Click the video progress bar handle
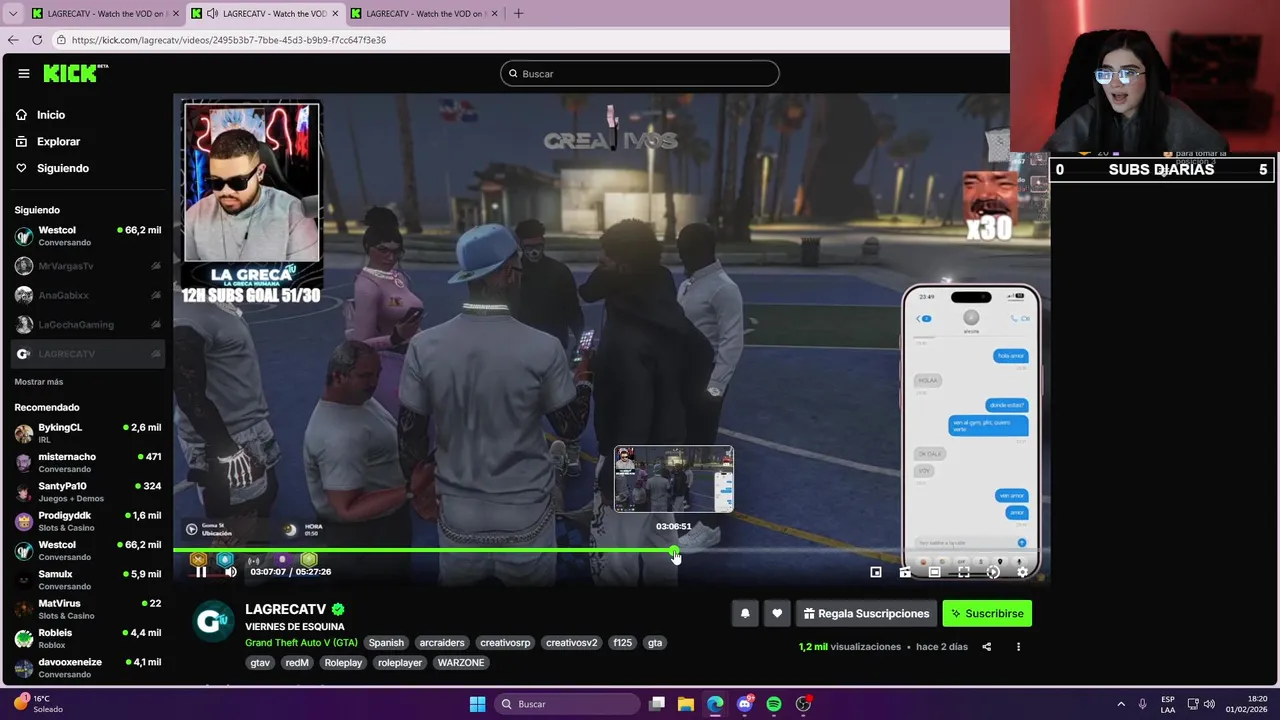 pyautogui.click(x=674, y=550)
